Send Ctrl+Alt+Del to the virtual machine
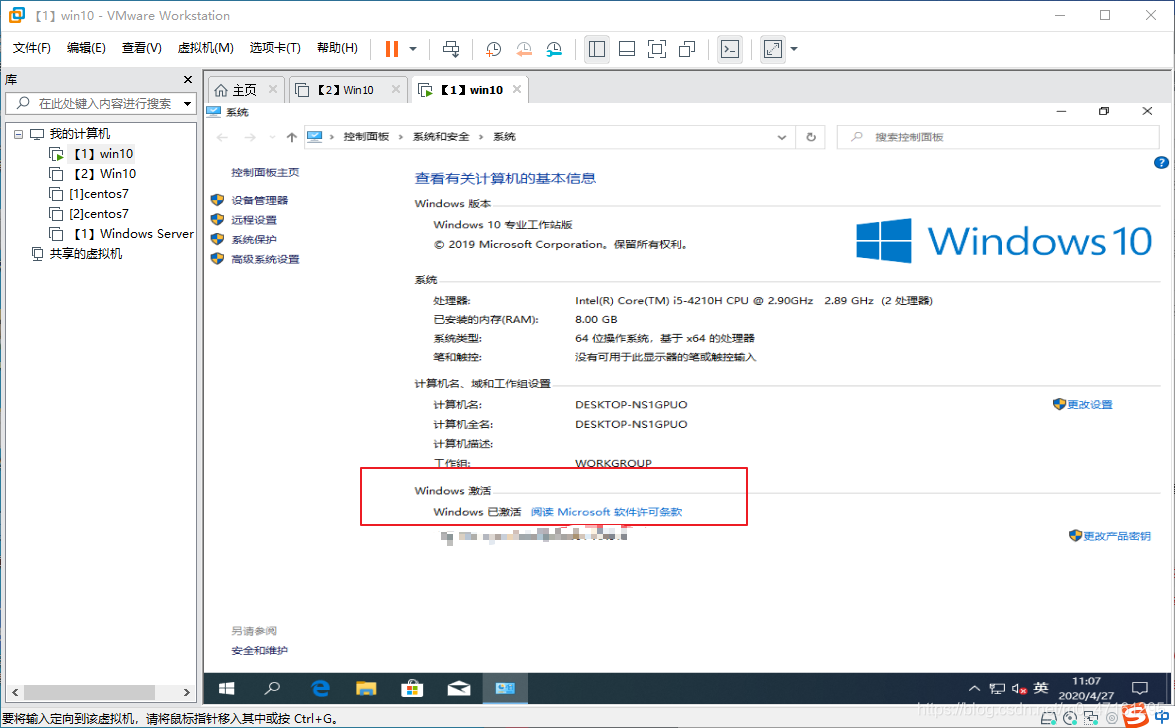 [x=451, y=49]
